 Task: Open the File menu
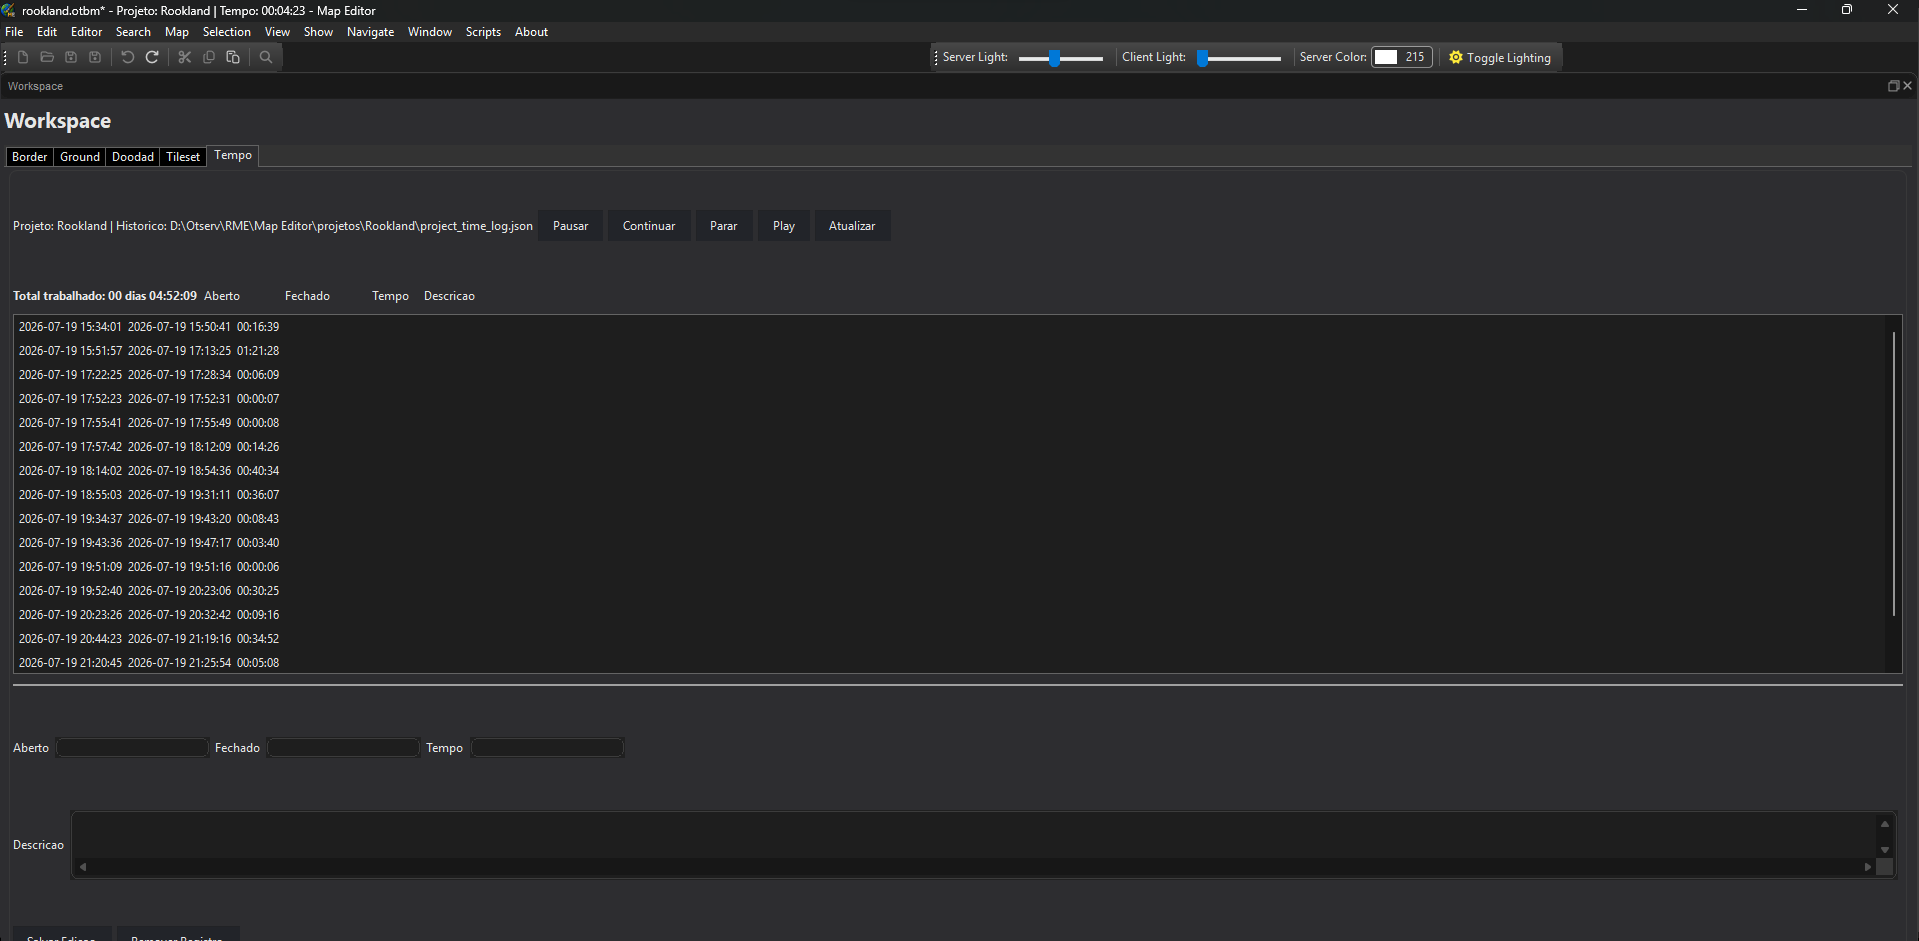14,32
